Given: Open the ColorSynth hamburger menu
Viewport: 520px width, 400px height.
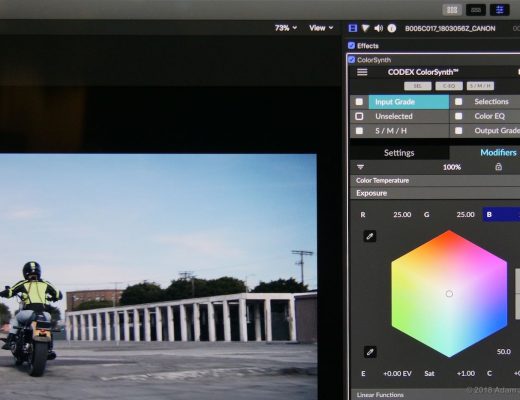Looking at the screenshot, I should pos(362,72).
